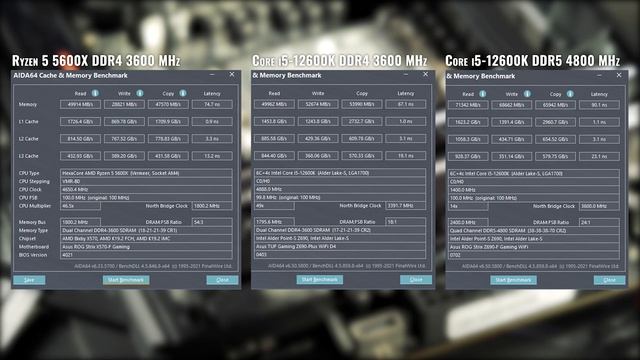Click CPU Type field HexaCore AMD Ryzen 5 5600X
This screenshot has height=360, width=640.
pos(146,173)
